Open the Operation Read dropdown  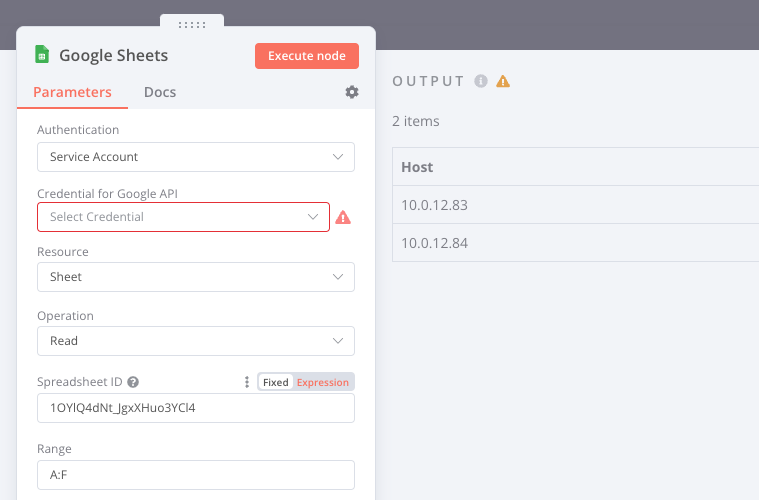[x=196, y=341]
